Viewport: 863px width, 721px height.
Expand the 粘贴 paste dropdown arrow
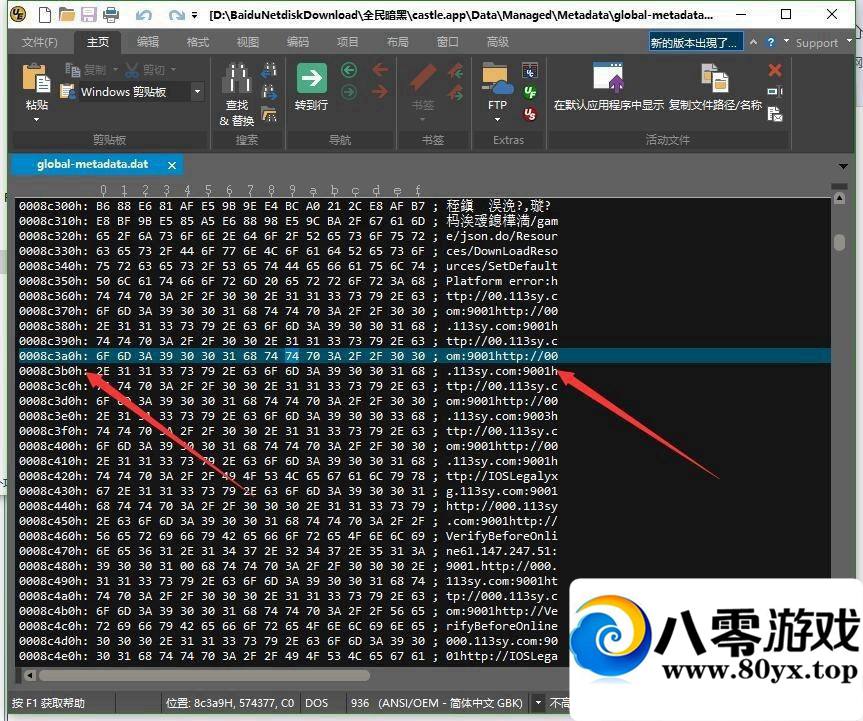click(36, 119)
